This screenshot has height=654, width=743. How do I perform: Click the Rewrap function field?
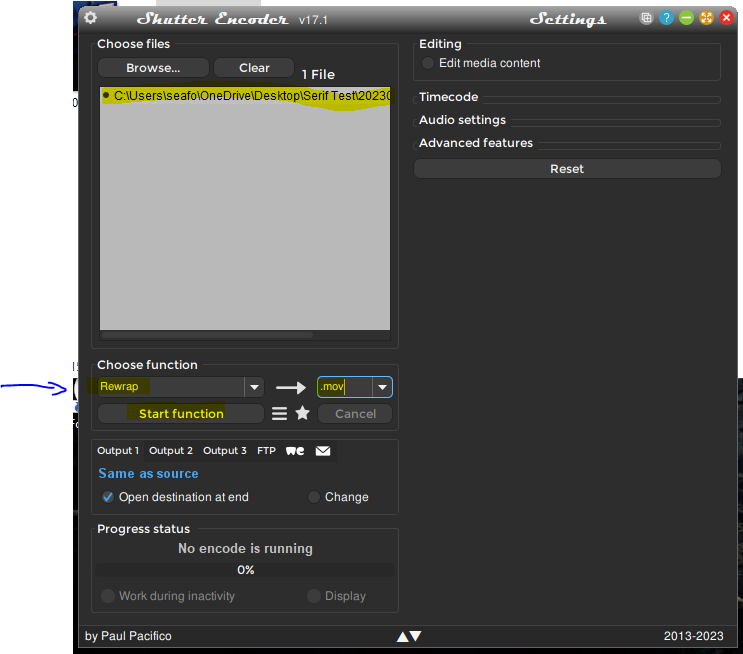(x=171, y=387)
